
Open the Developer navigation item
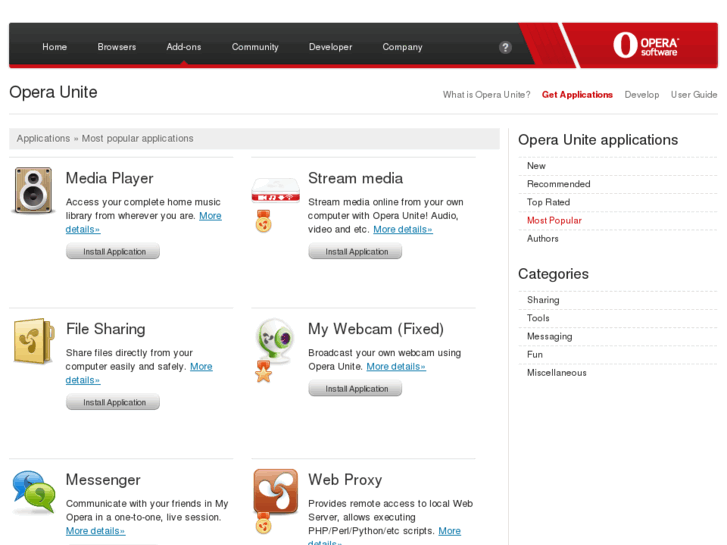click(x=331, y=47)
